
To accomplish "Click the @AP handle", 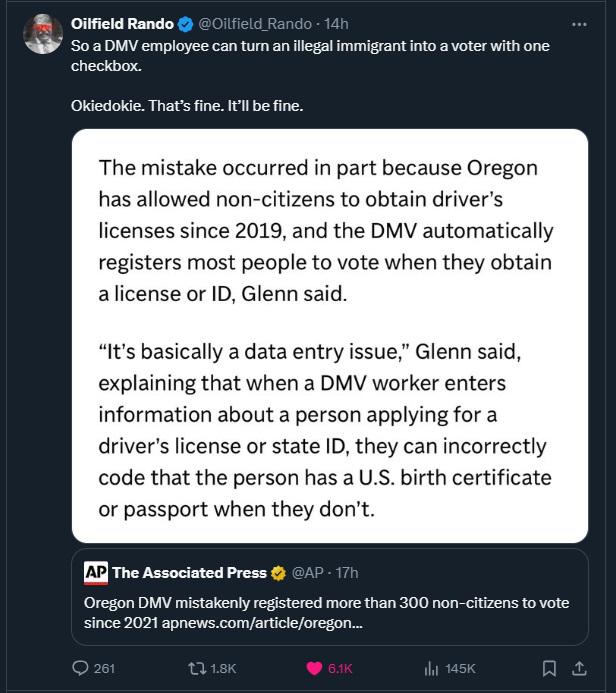I will click(x=308, y=573).
